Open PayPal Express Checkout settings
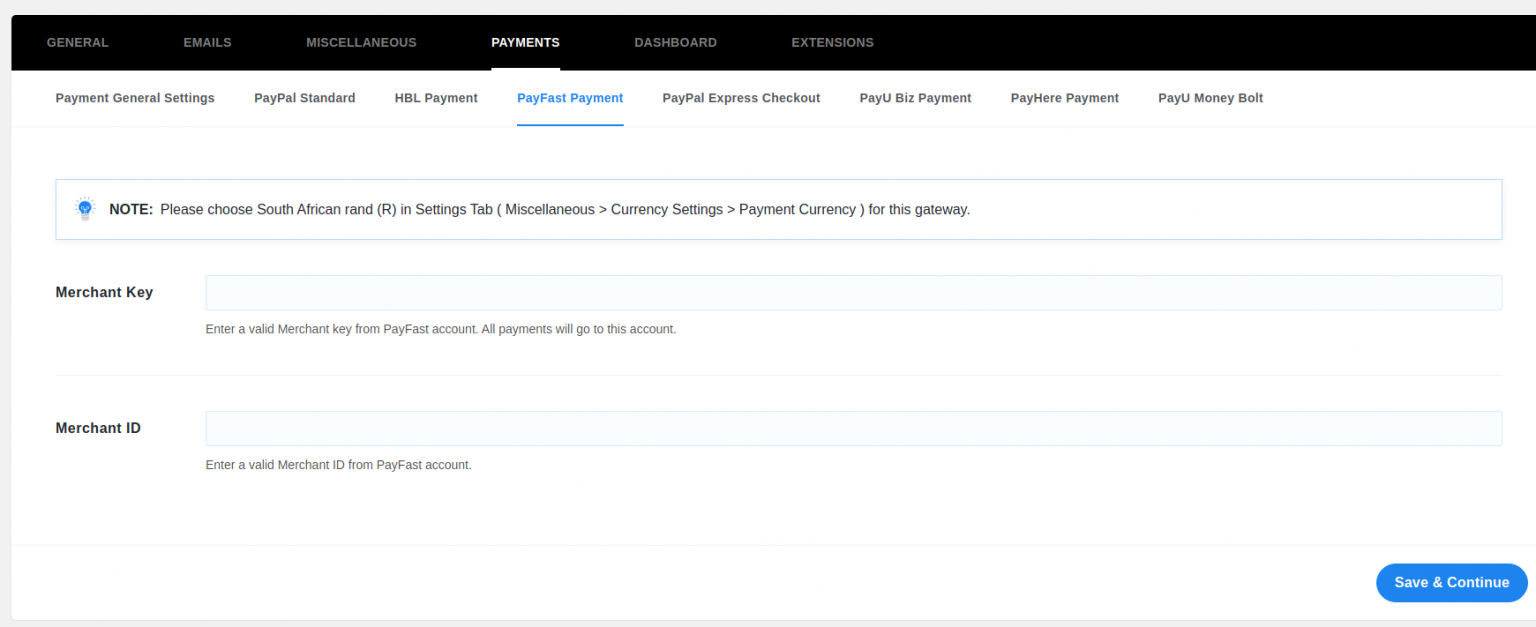The image size is (1536, 627). coord(741,97)
